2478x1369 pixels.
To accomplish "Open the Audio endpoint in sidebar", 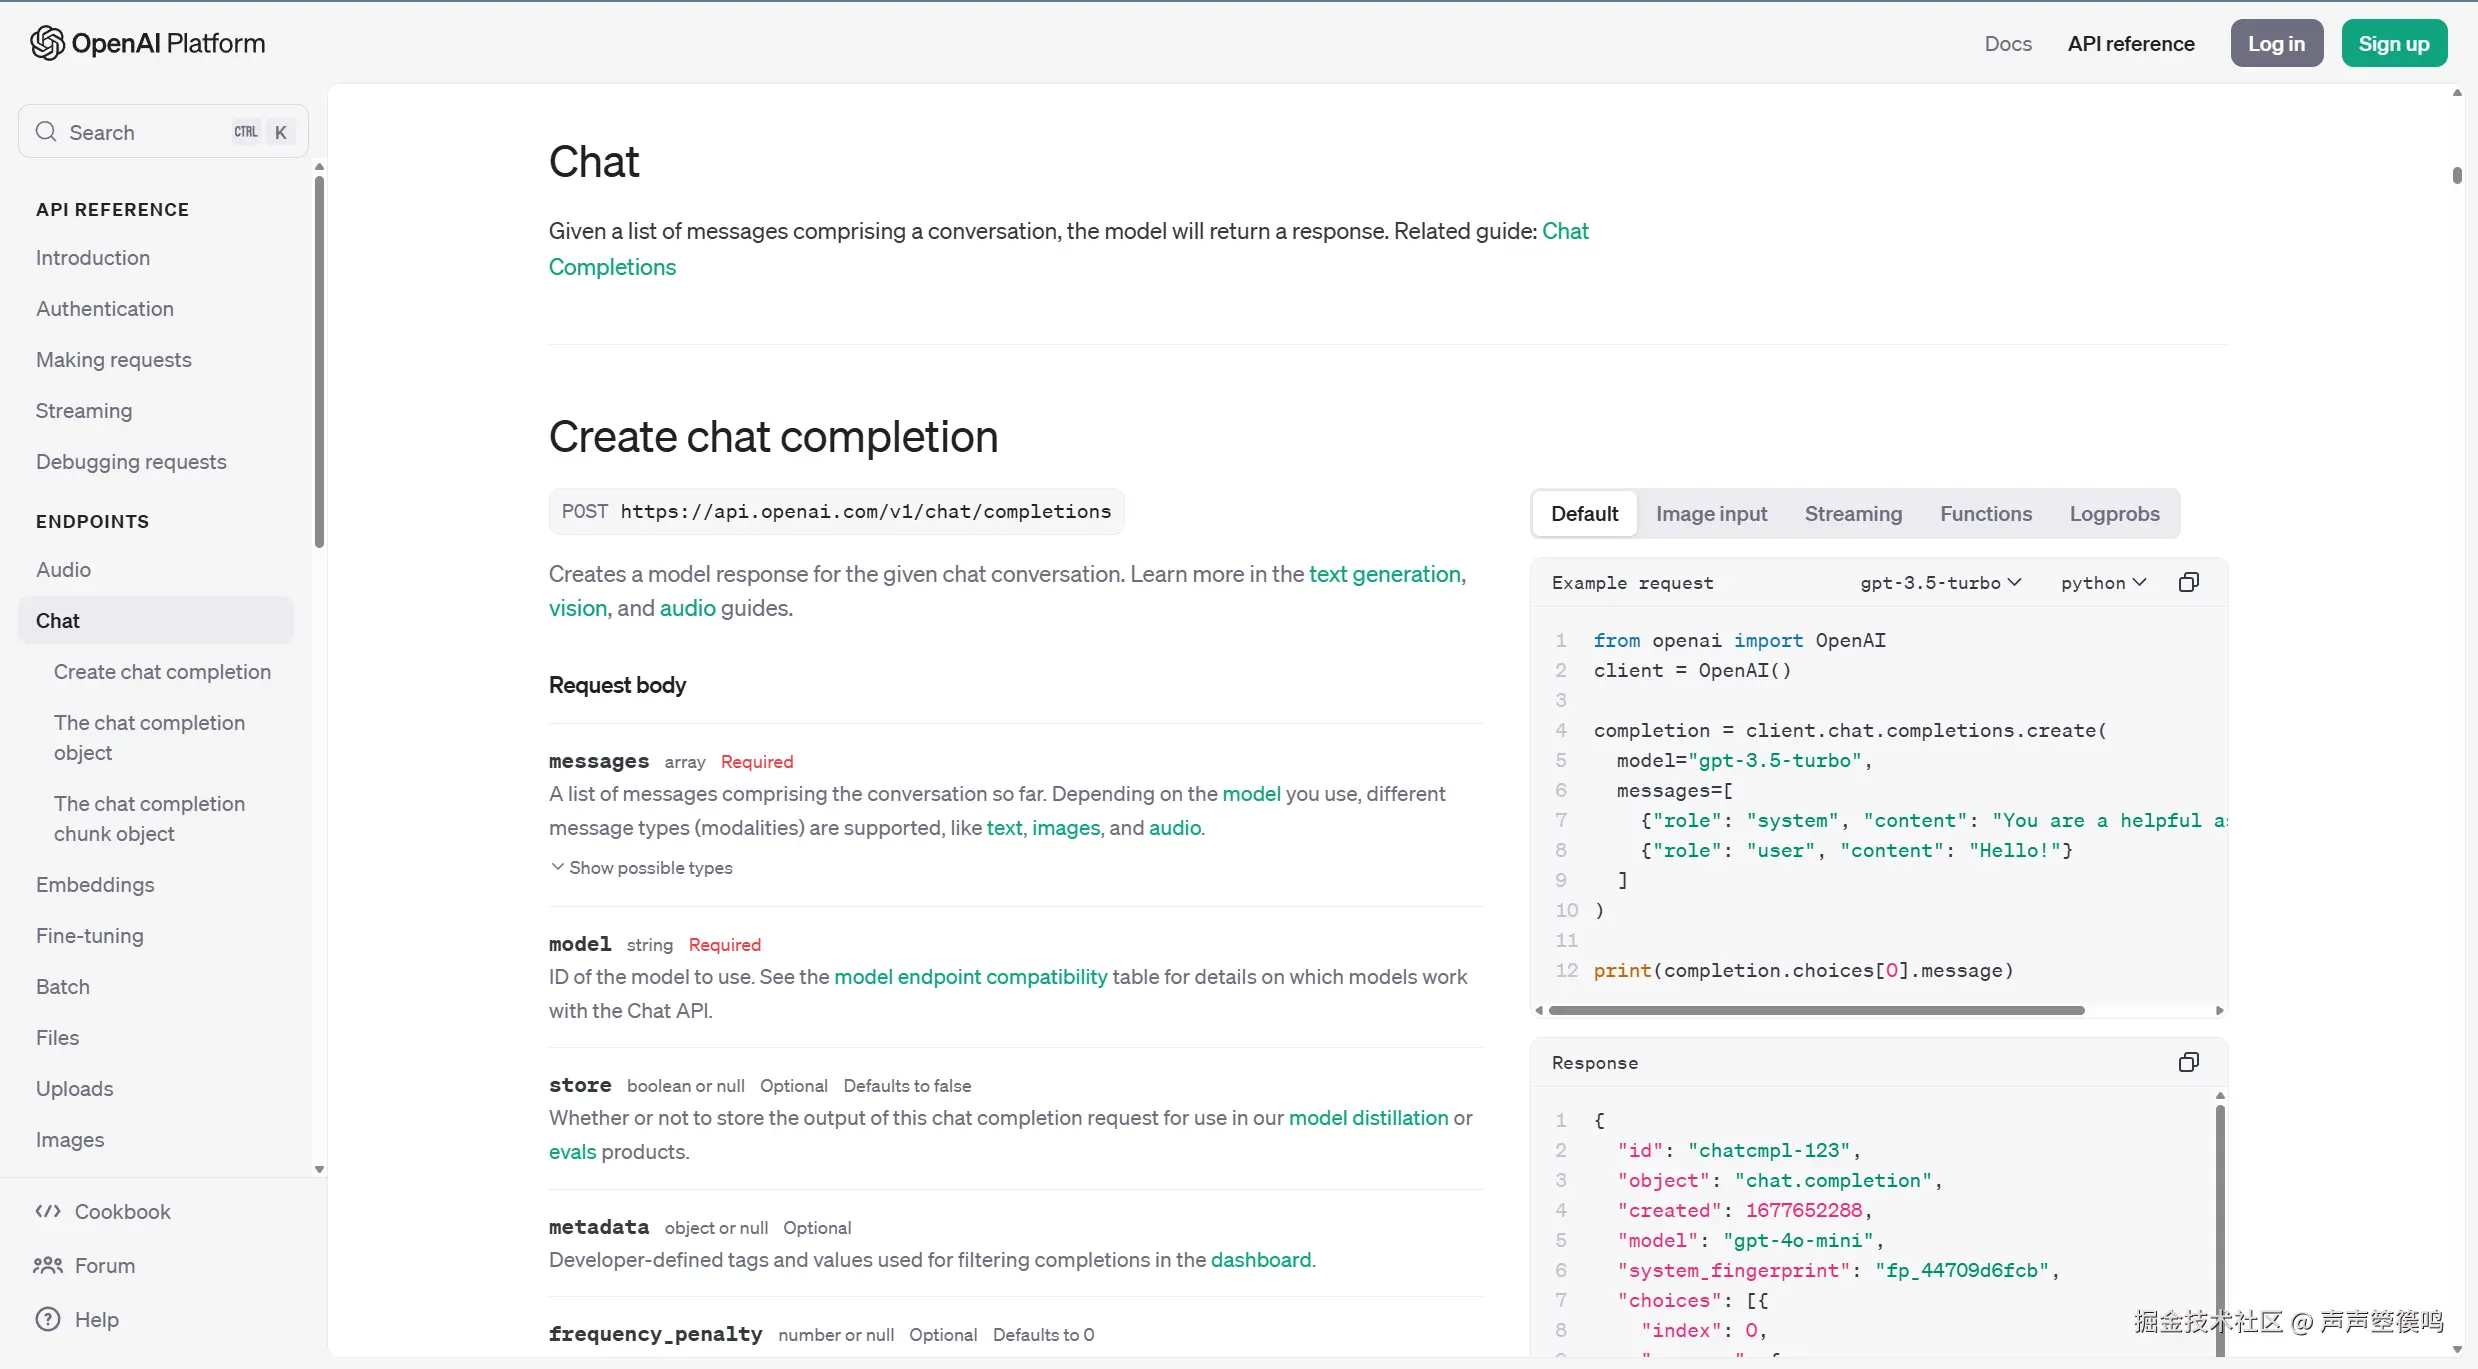I will pyautogui.click(x=63, y=570).
